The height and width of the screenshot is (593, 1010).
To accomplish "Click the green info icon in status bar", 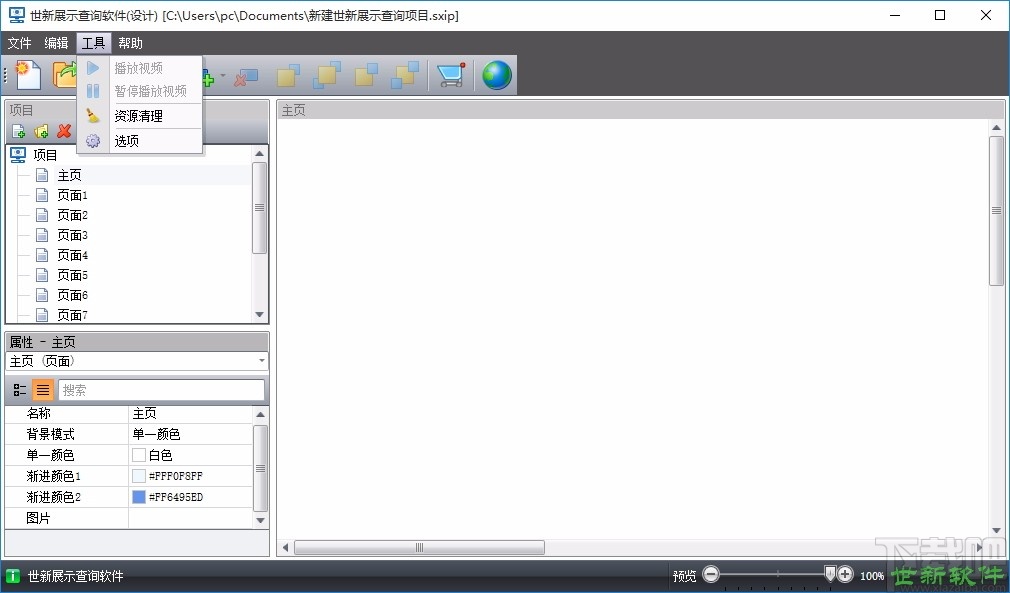I will point(13,576).
